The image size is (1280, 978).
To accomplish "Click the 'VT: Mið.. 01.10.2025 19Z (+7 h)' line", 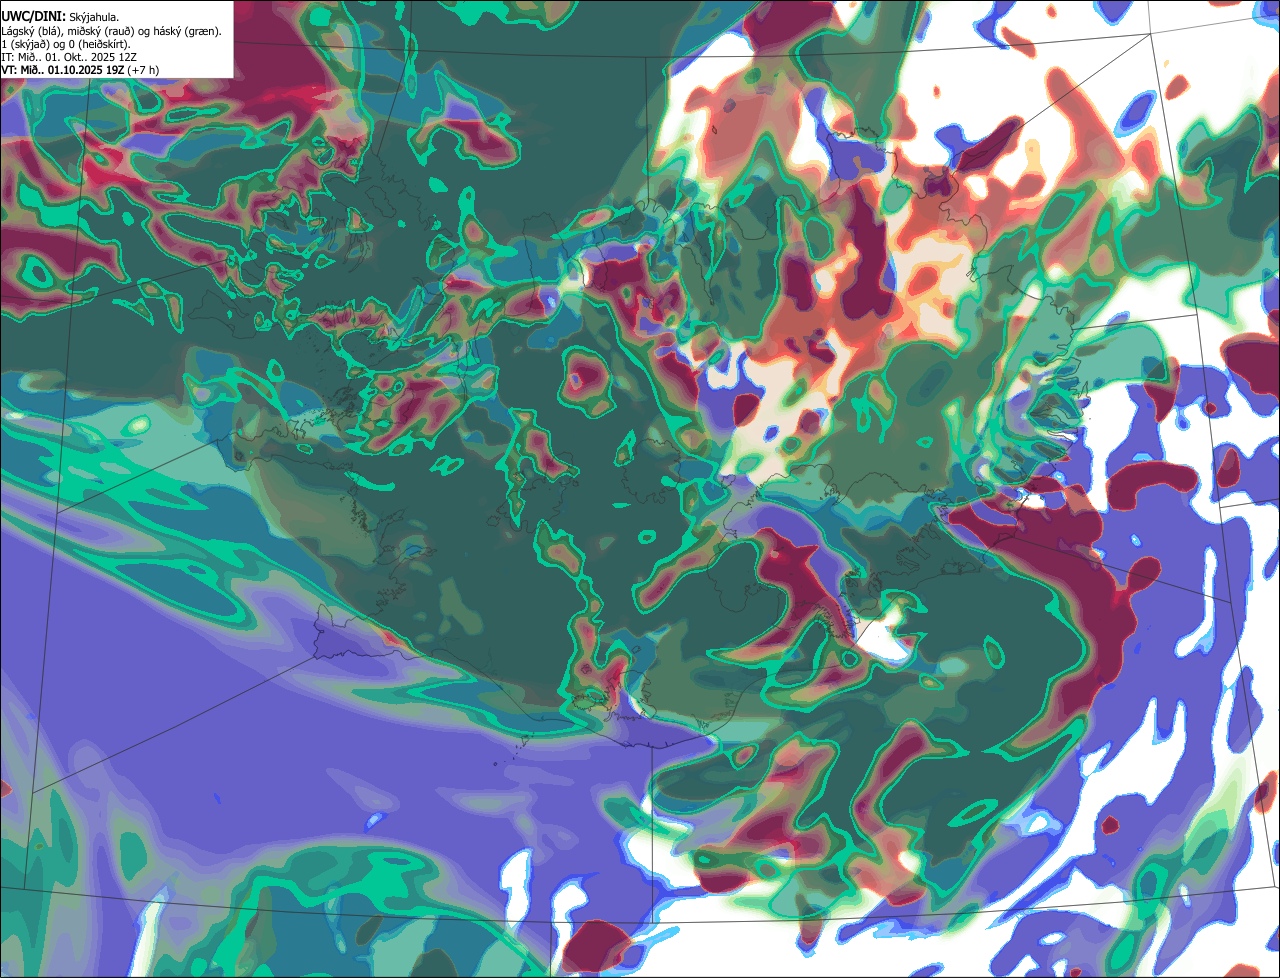I will point(80,70).
